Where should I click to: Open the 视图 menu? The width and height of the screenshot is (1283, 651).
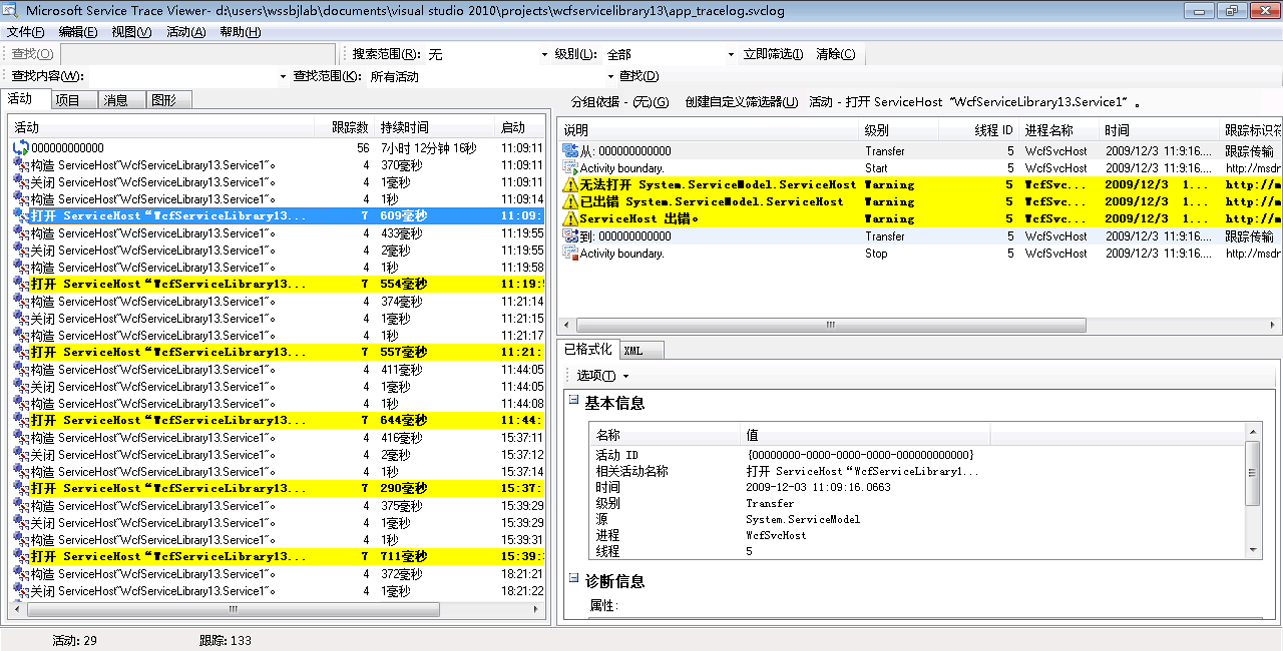(x=131, y=32)
